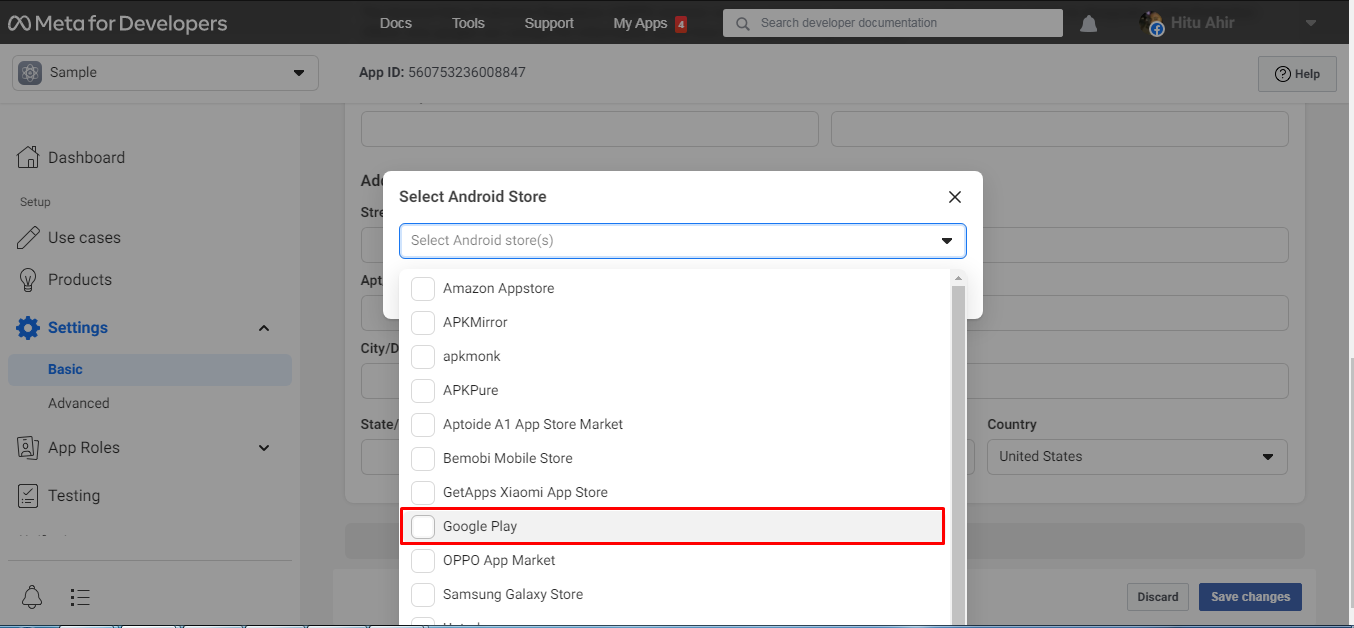This screenshot has width=1354, height=628.
Task: Click Save changes
Action: coord(1250,597)
